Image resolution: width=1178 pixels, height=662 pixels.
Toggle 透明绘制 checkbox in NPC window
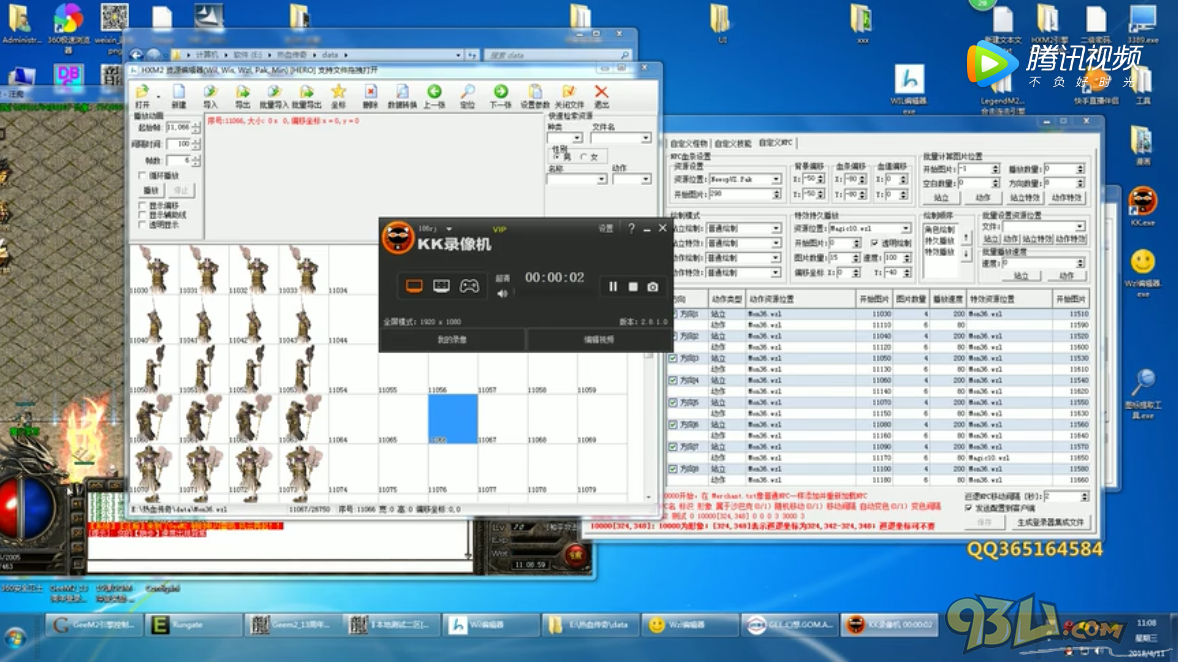pyautogui.click(x=874, y=243)
